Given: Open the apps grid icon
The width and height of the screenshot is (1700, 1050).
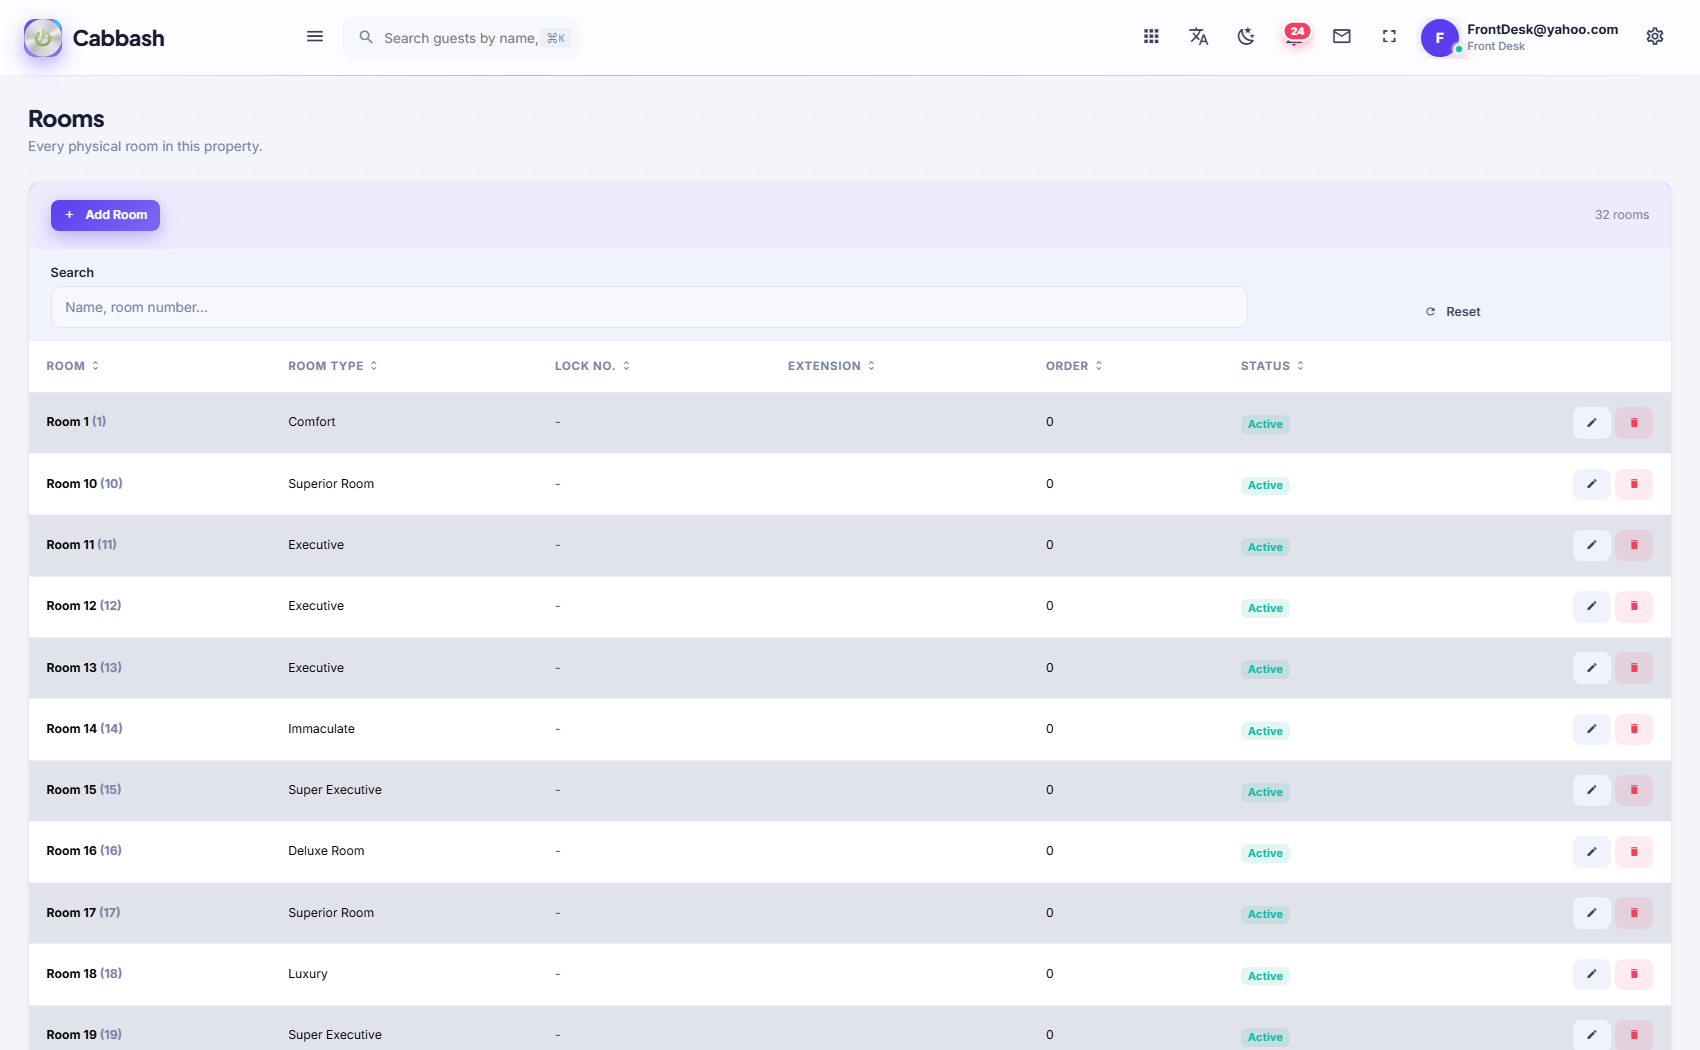Looking at the screenshot, I should pos(1151,37).
